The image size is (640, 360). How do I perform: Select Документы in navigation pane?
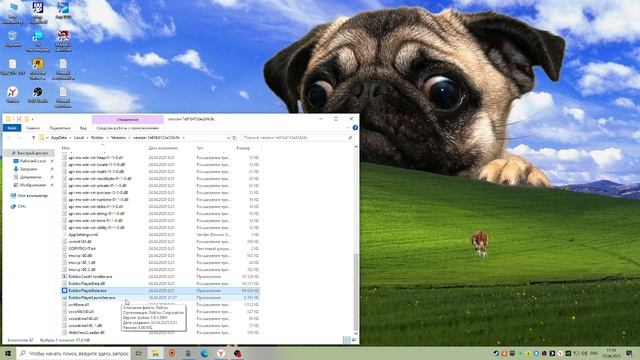click(x=30, y=177)
